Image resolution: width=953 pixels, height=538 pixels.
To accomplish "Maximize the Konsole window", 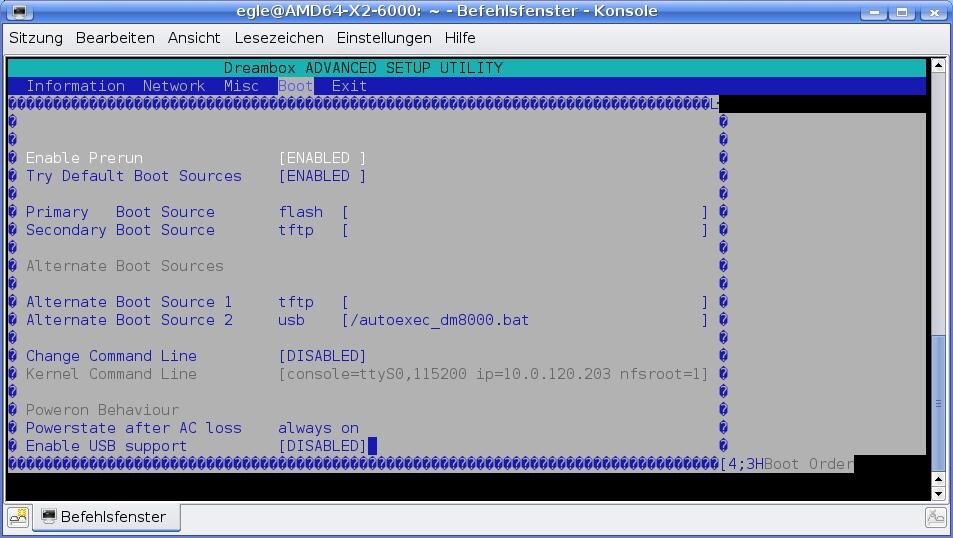I will [x=902, y=12].
